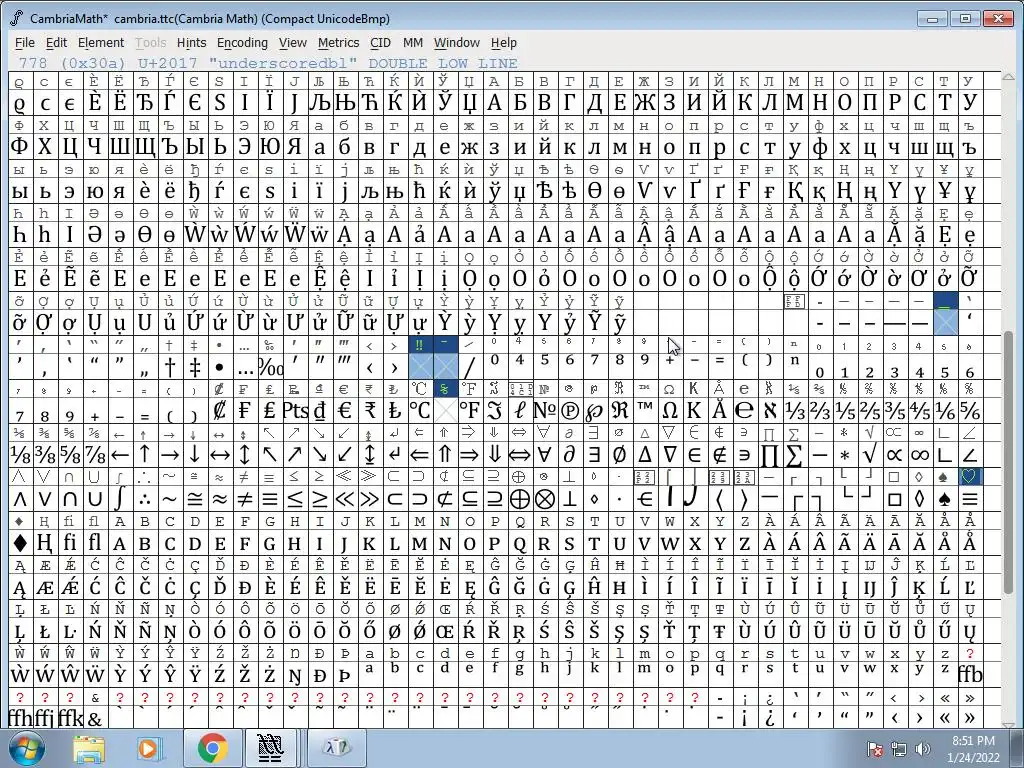Open the Window menu

(x=456, y=42)
